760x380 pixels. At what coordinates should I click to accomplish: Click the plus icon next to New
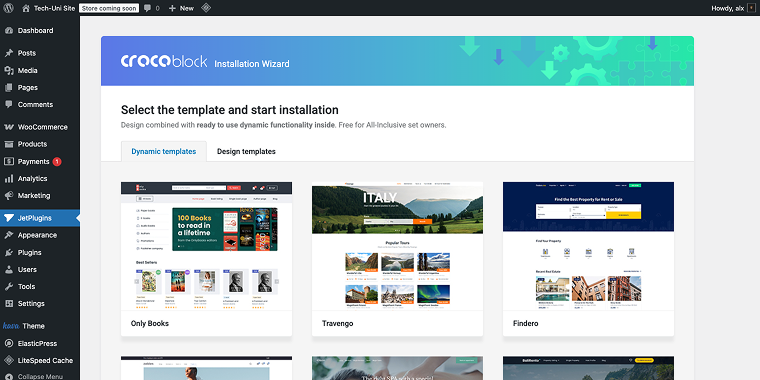172,8
